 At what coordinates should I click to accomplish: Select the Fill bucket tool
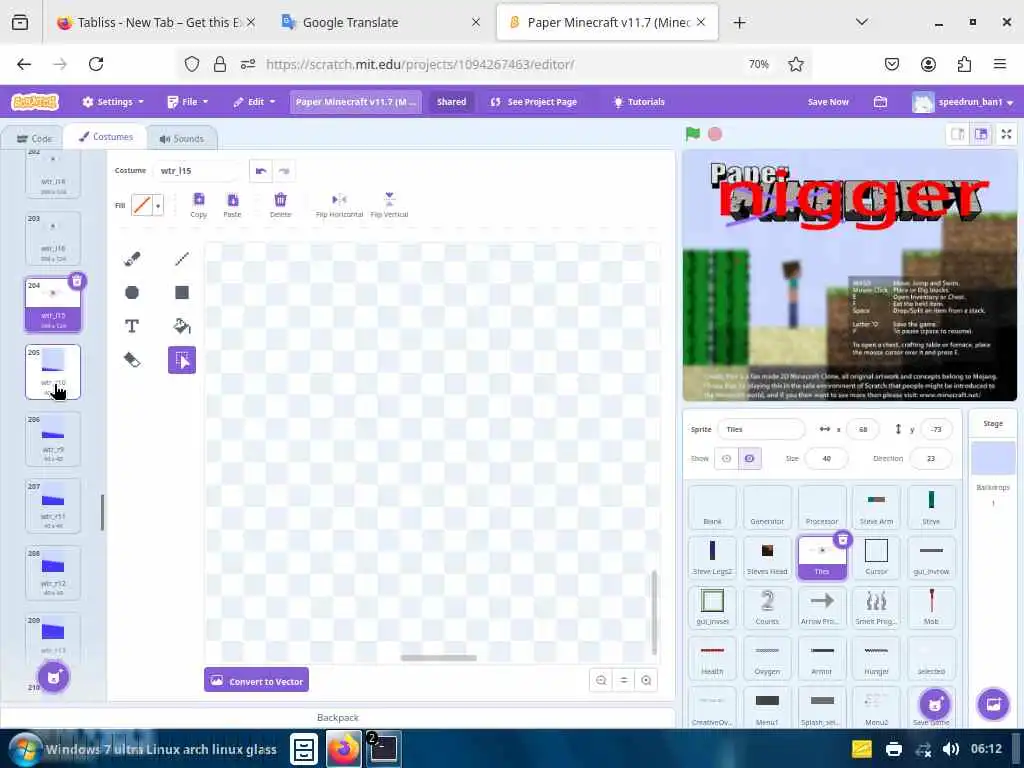pyautogui.click(x=182, y=326)
